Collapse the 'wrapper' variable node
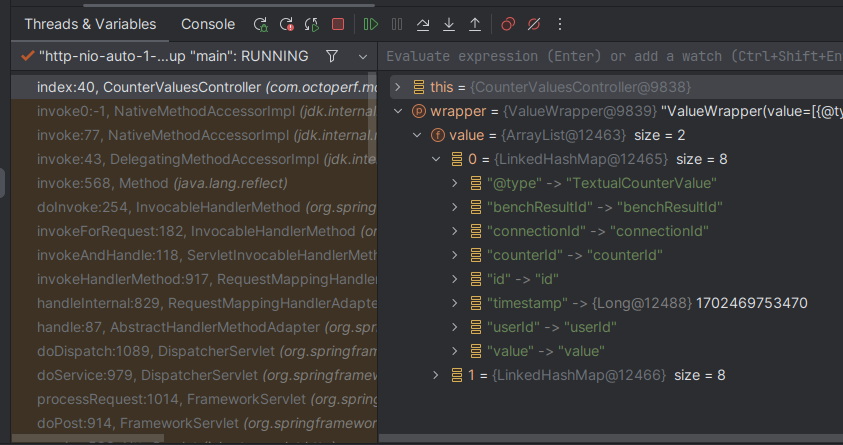Screen dimensions: 843x445 coord(398,111)
